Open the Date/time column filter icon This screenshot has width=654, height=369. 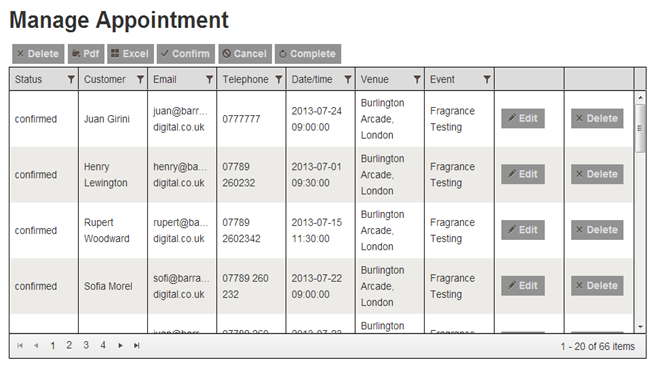[348, 79]
